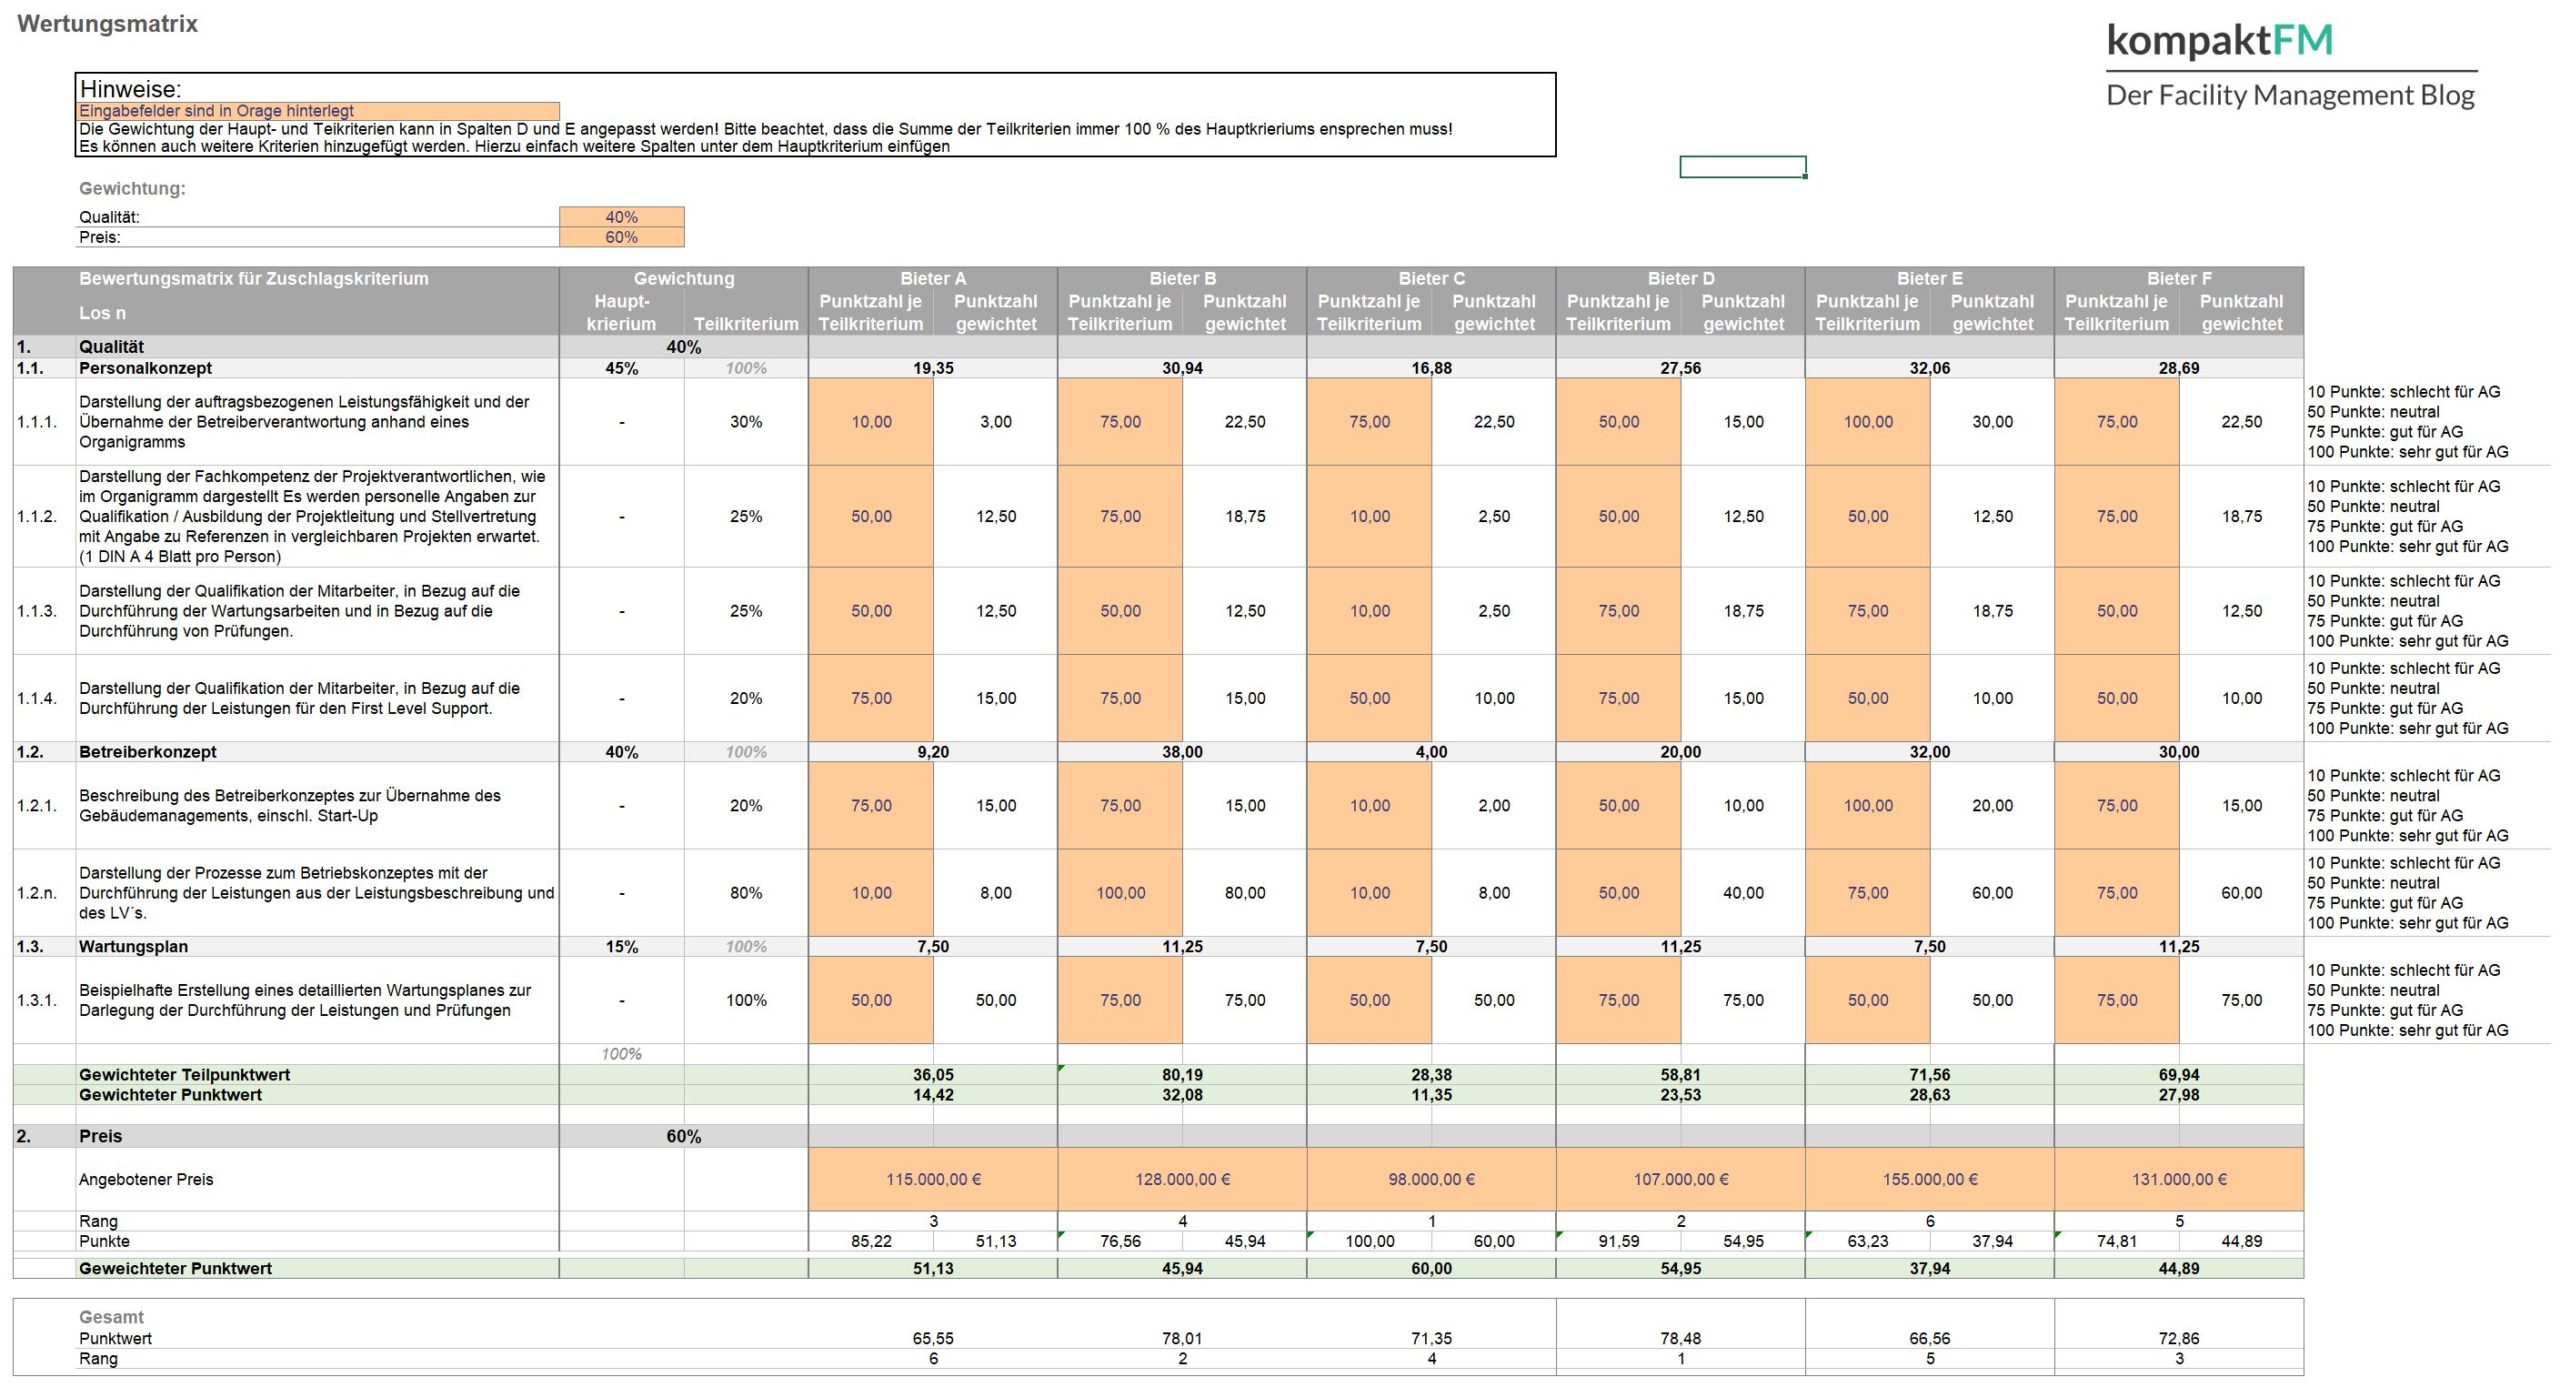Click Teilkriterium weighting 30% for 1.1.1.
The image size is (2560, 1387).
point(746,422)
